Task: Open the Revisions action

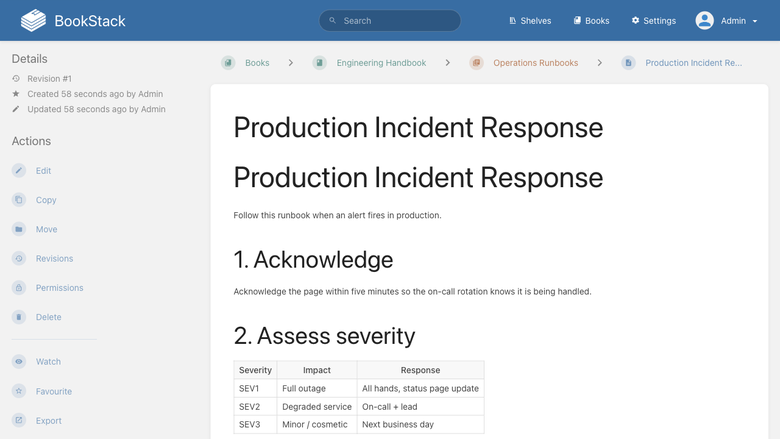Action: tap(54, 259)
